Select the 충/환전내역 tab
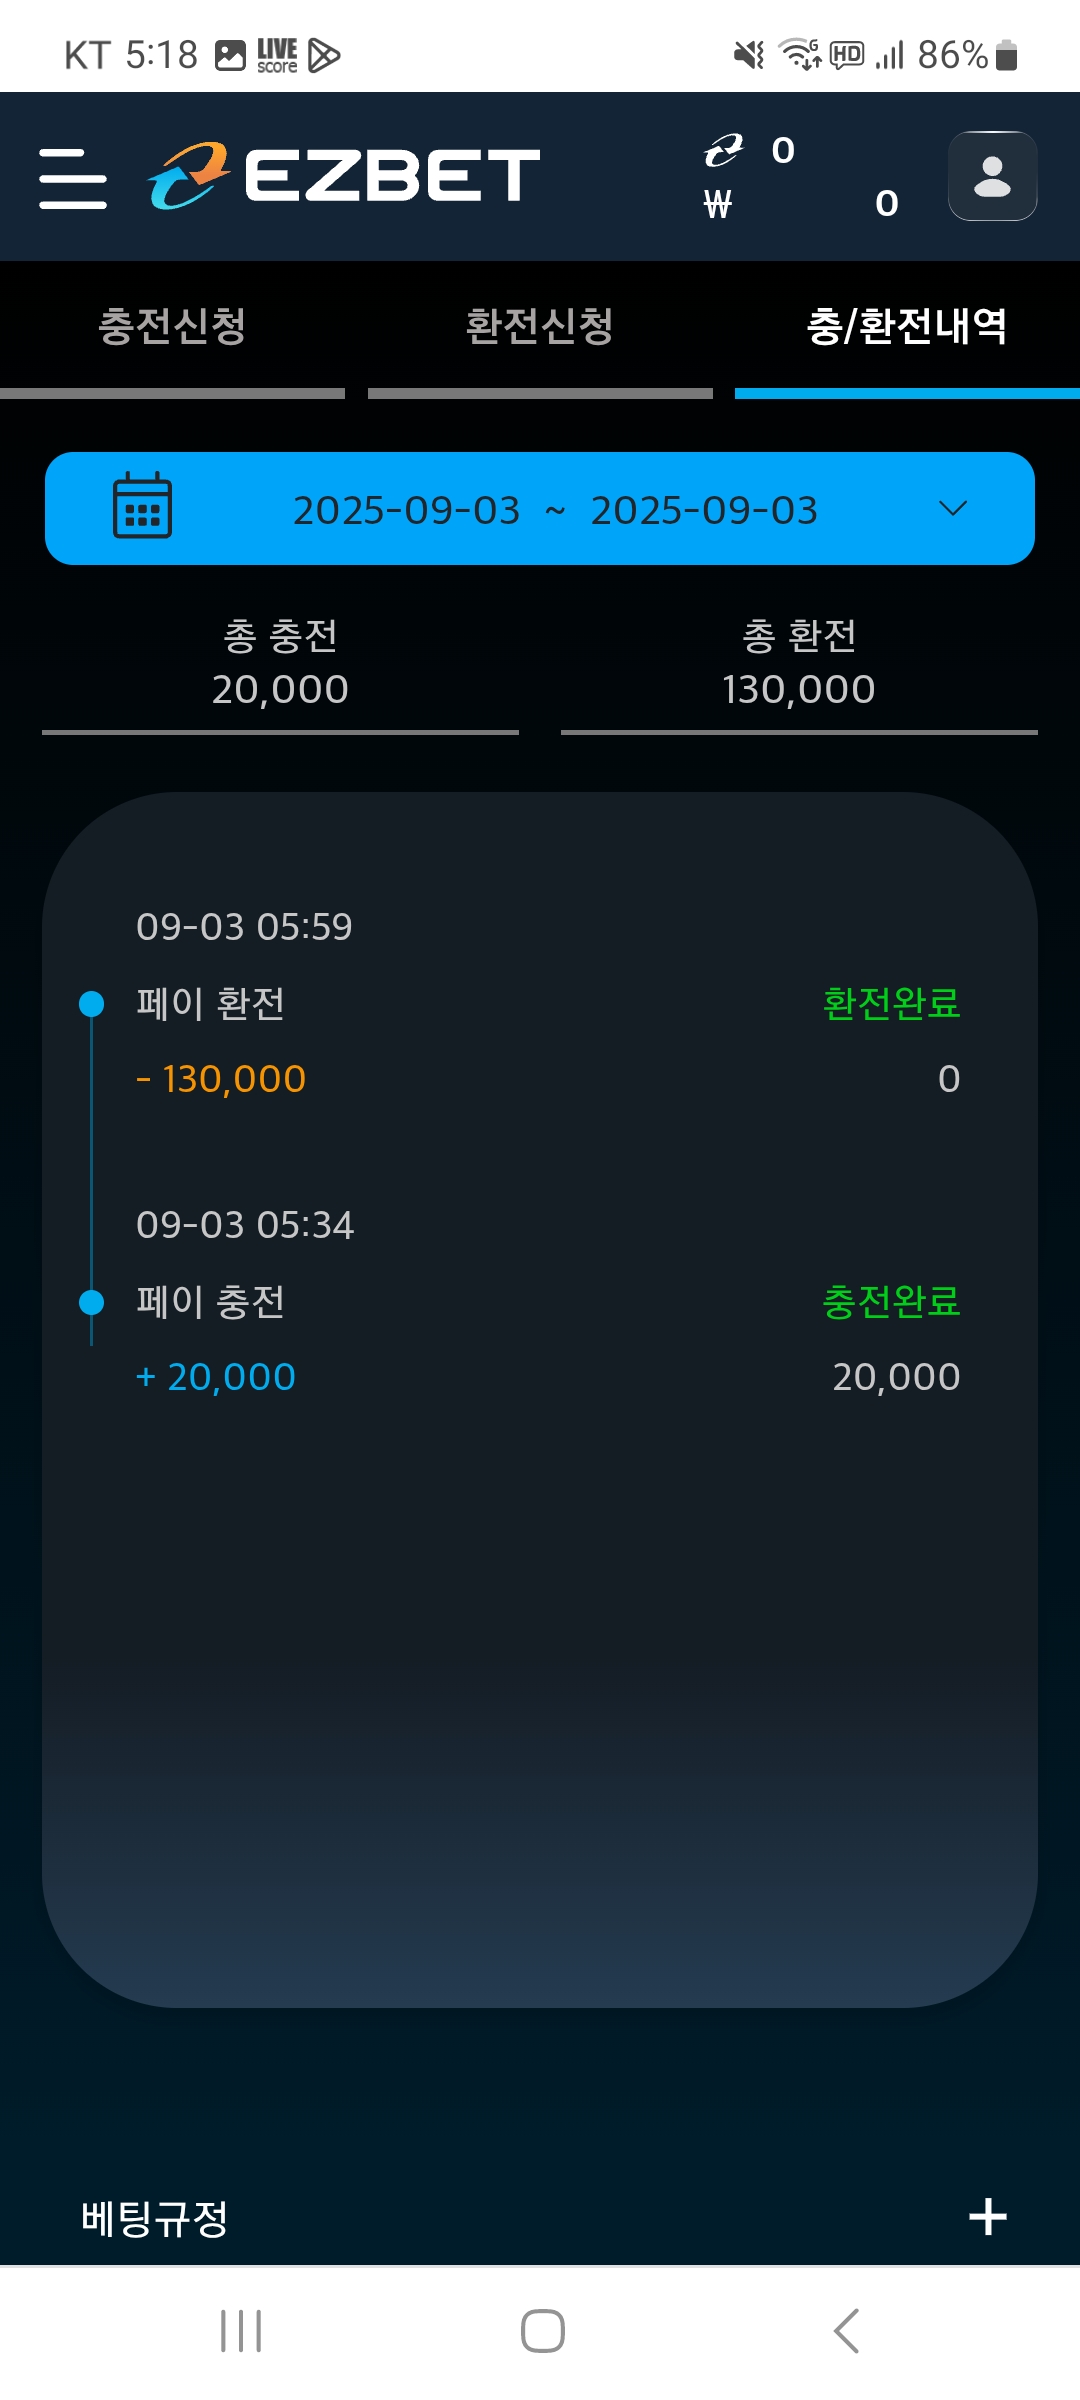Image resolution: width=1080 pixels, height=2400 pixels. (907, 327)
